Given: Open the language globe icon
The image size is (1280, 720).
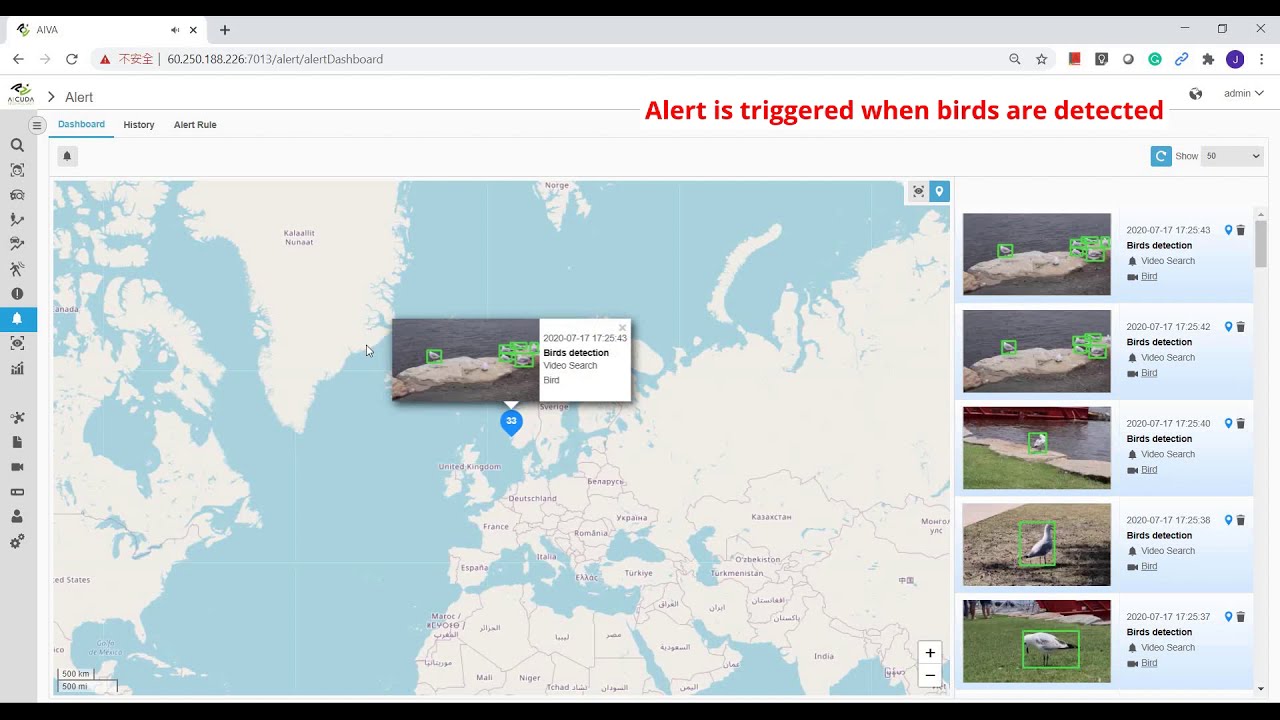Looking at the screenshot, I should click(1195, 94).
